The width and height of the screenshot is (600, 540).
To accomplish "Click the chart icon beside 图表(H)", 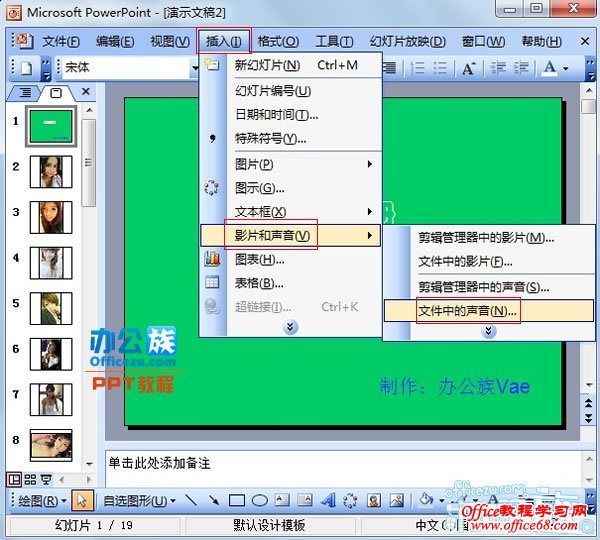I will coord(212,259).
